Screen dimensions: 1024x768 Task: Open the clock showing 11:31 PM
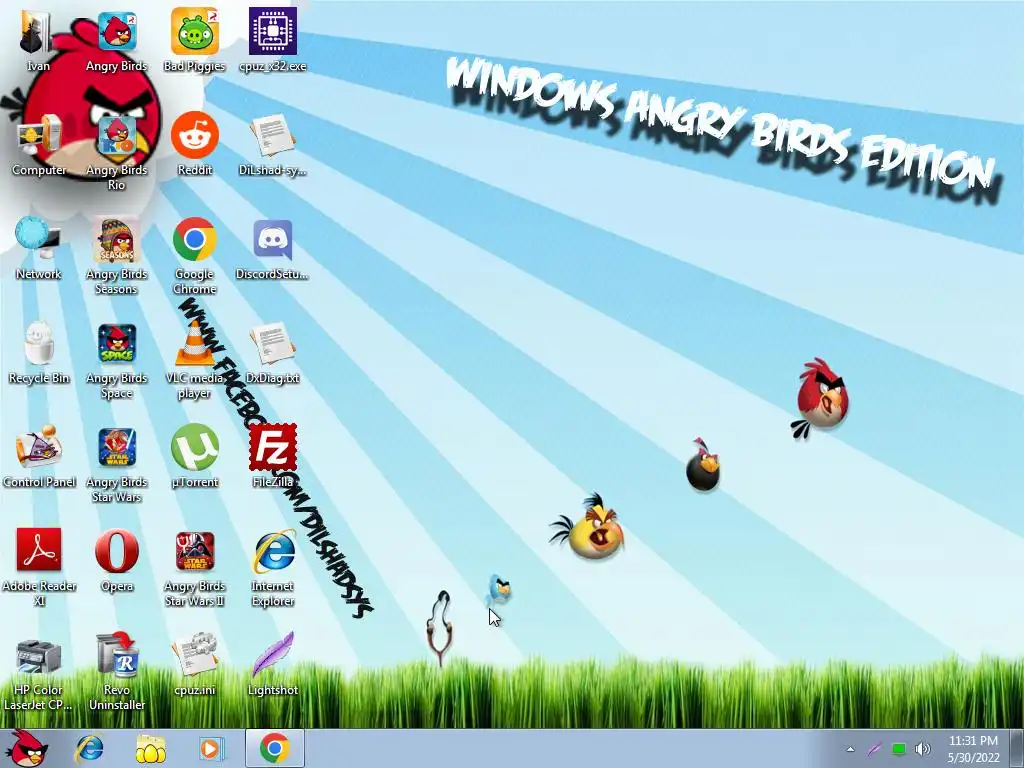[973, 749]
